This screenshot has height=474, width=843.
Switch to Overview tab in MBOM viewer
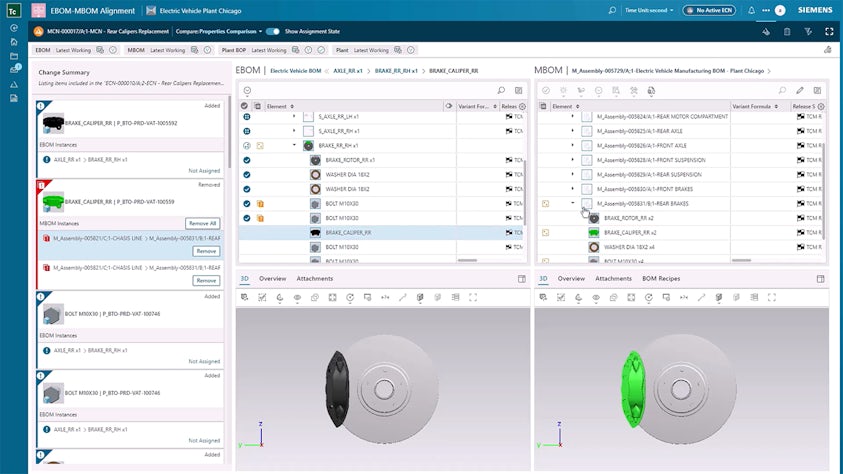[x=571, y=278]
